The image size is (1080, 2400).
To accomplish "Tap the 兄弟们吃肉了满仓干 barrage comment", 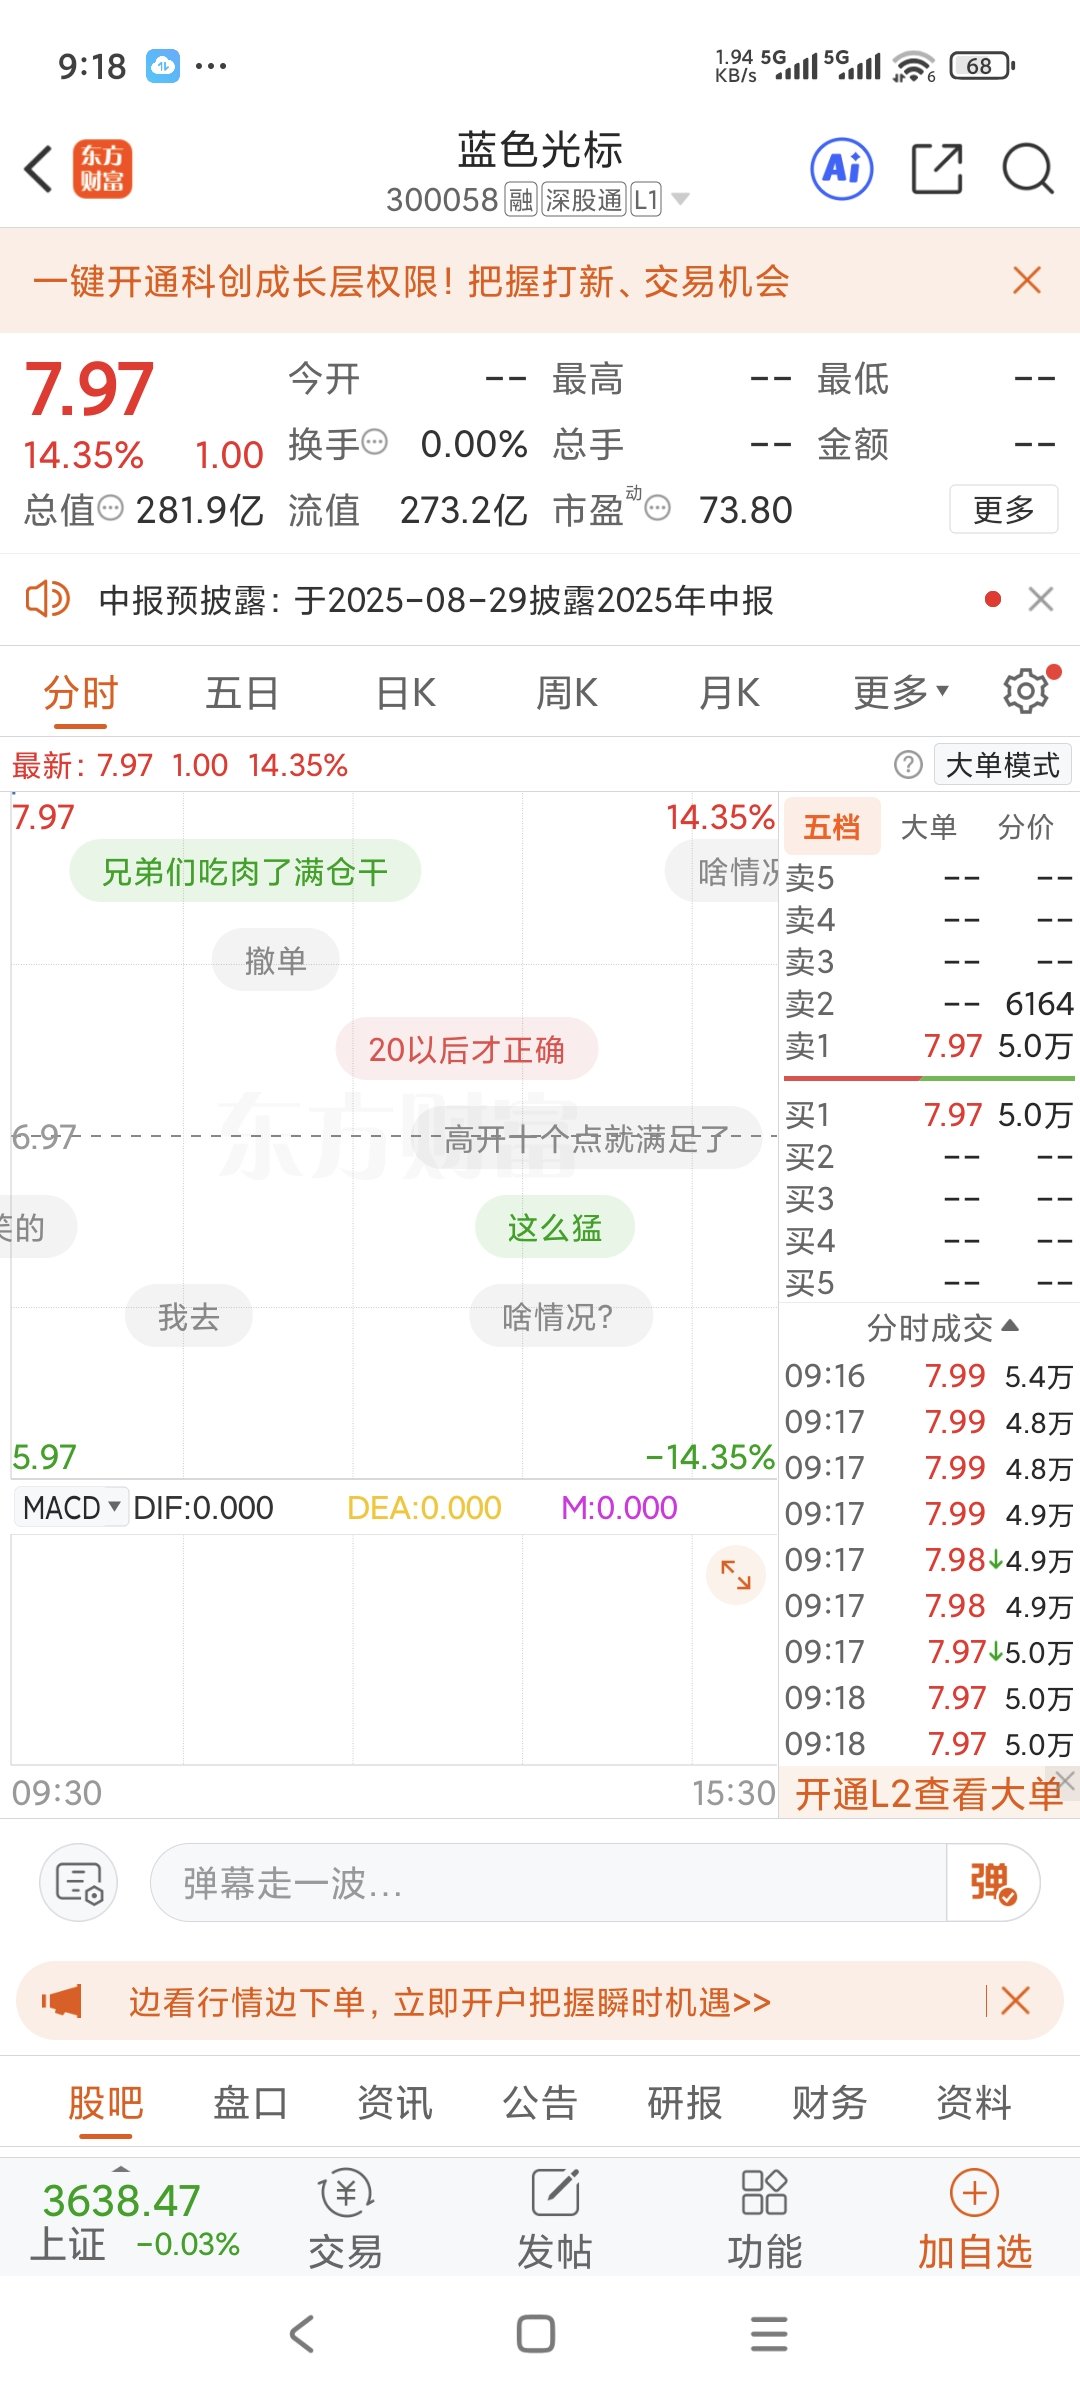I will tap(245, 871).
